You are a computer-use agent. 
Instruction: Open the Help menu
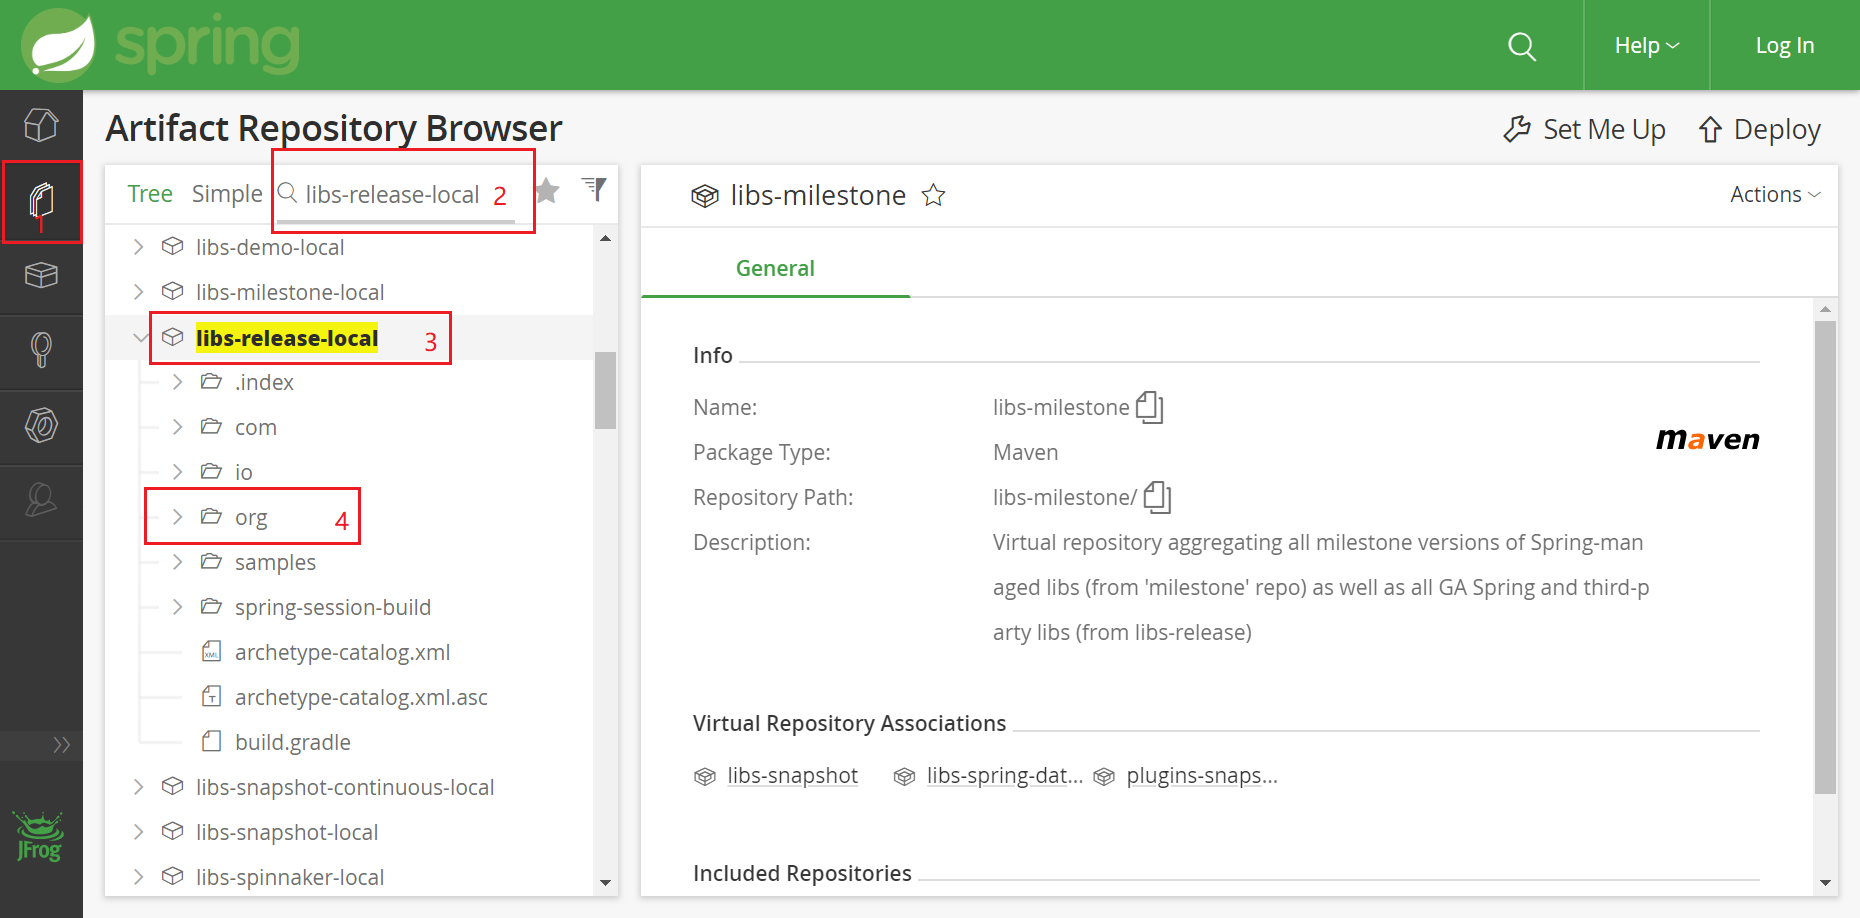tap(1645, 45)
